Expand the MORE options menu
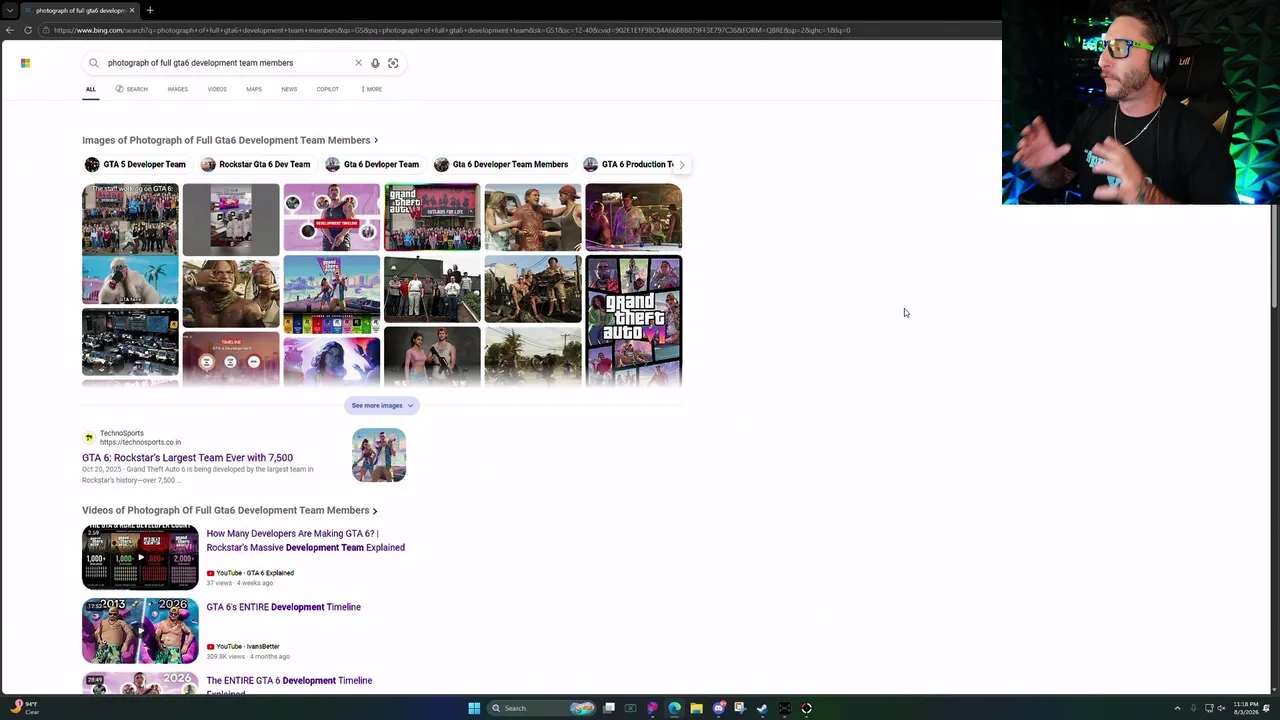This screenshot has width=1280, height=720. click(x=372, y=89)
